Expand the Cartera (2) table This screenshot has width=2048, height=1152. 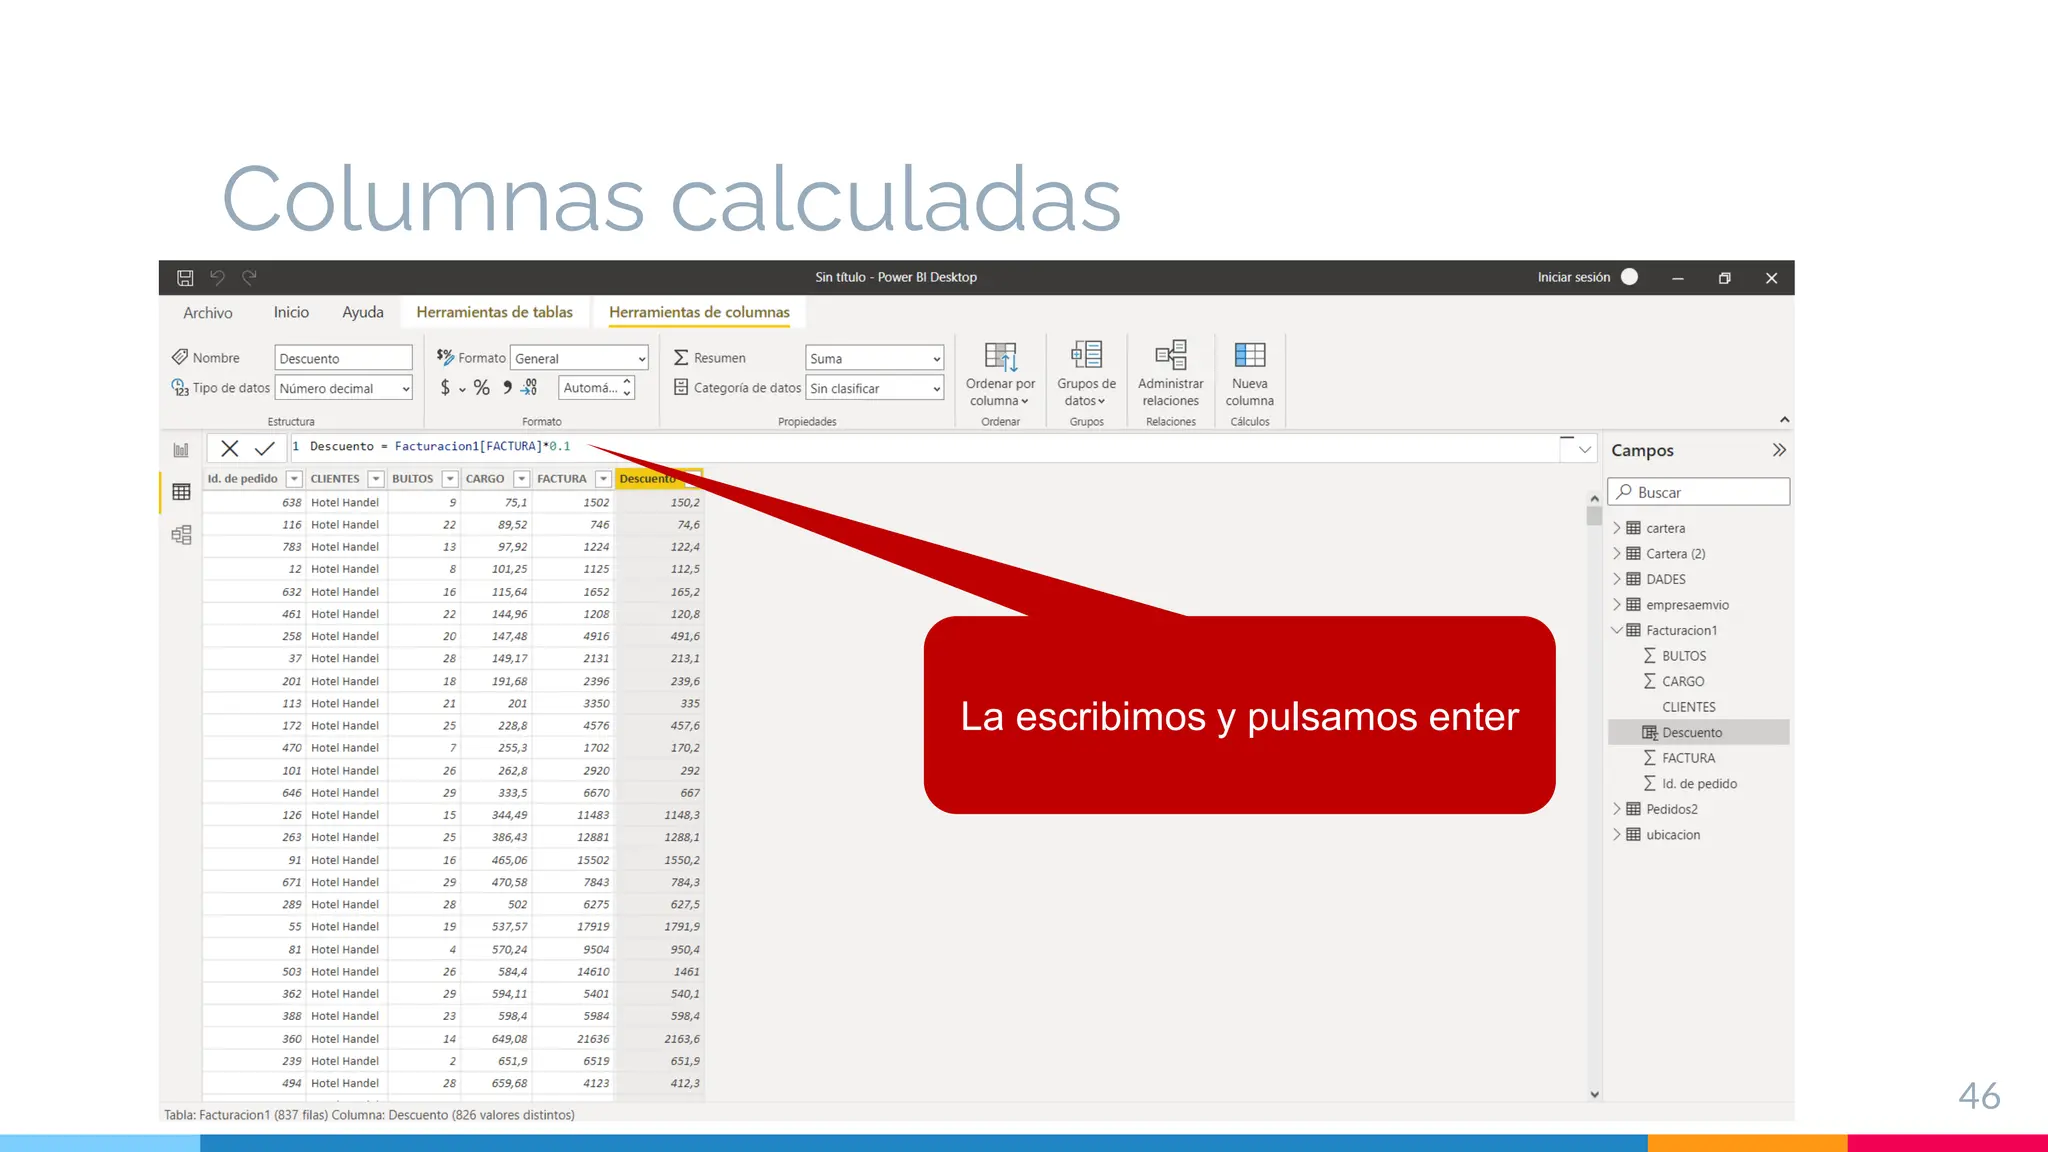tap(1617, 554)
